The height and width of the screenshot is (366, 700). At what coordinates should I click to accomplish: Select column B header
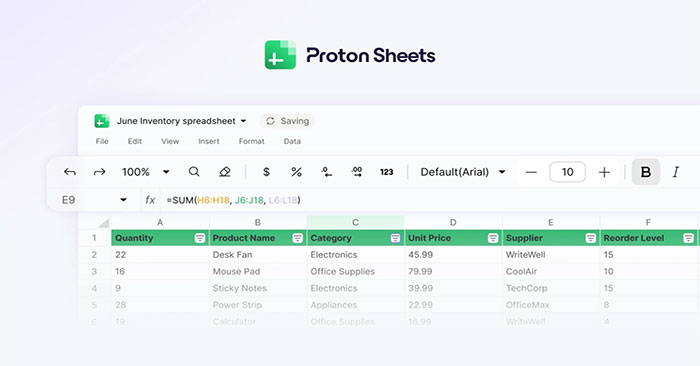point(258,222)
